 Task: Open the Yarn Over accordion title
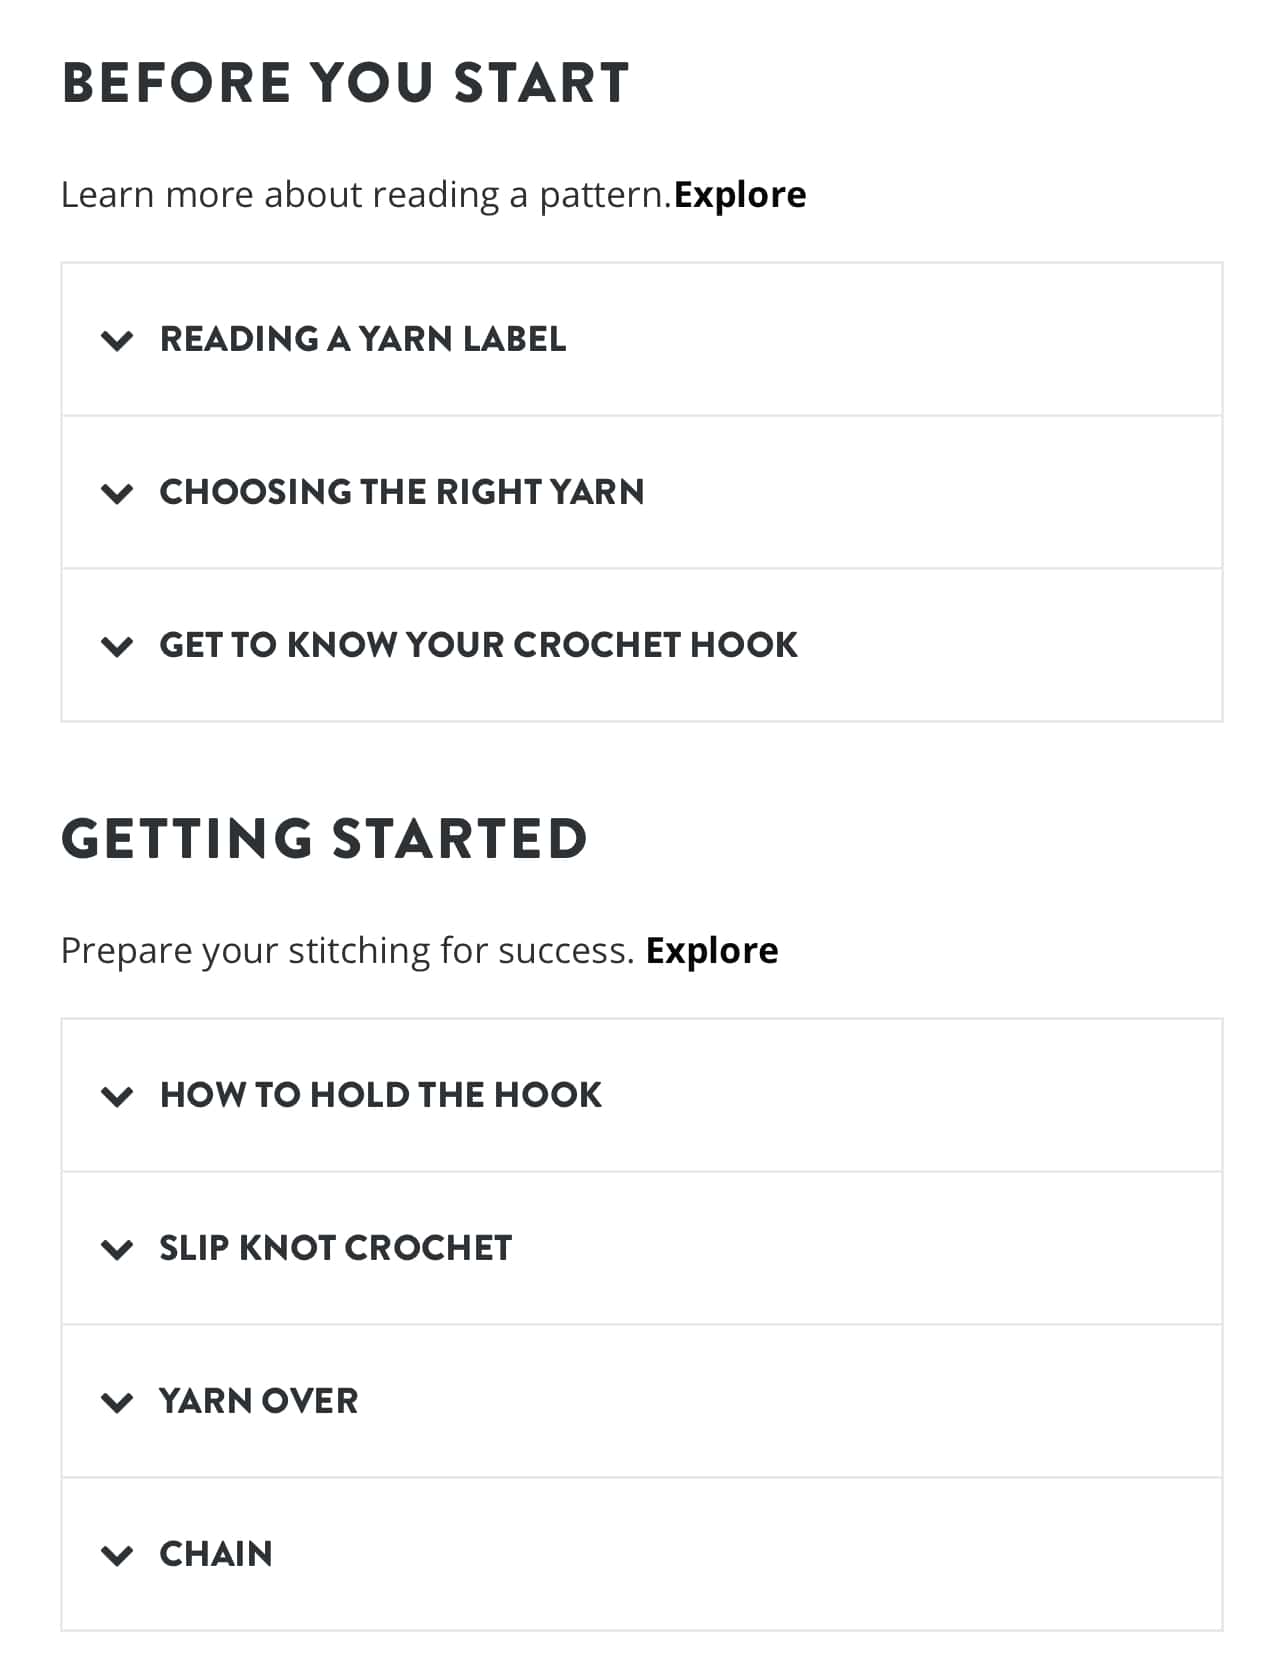coord(259,1402)
